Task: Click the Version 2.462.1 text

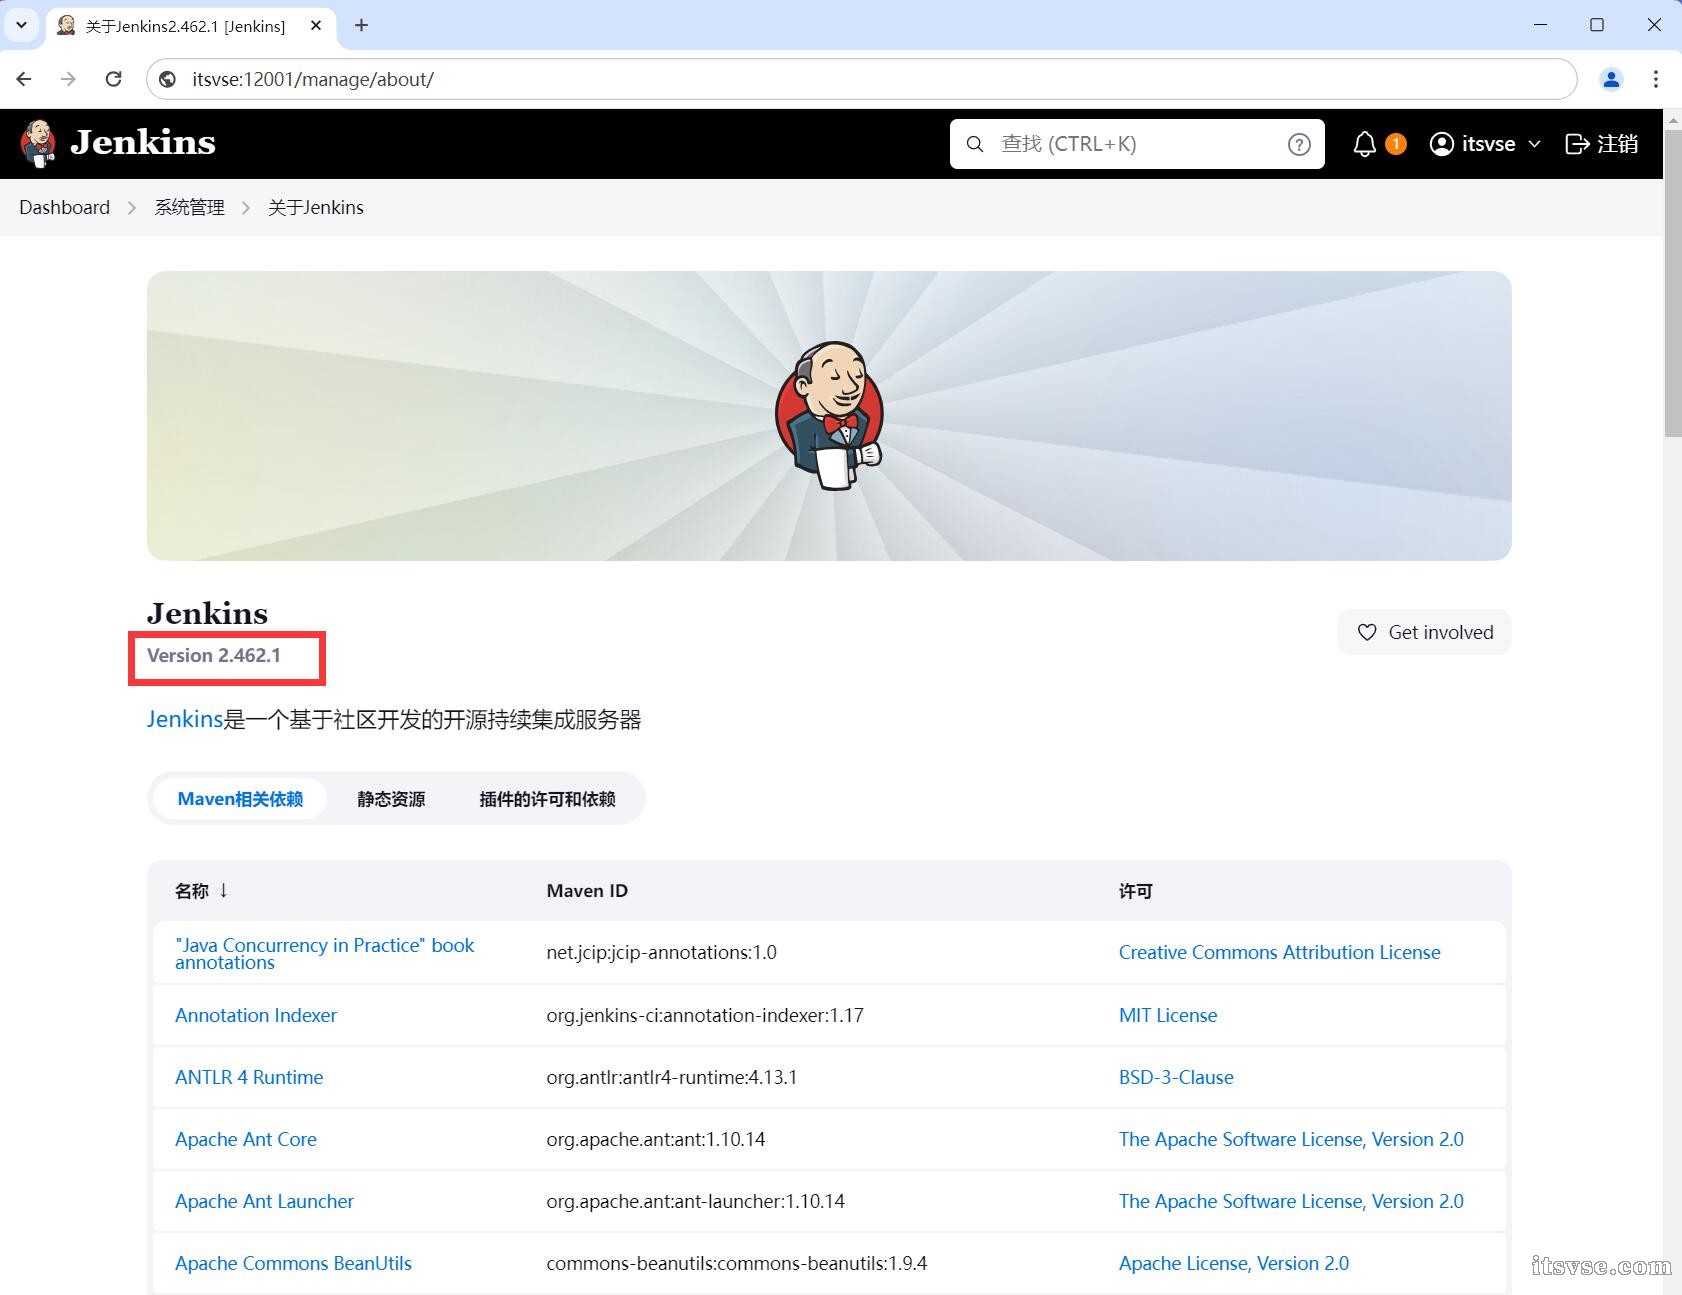Action: pos(214,655)
